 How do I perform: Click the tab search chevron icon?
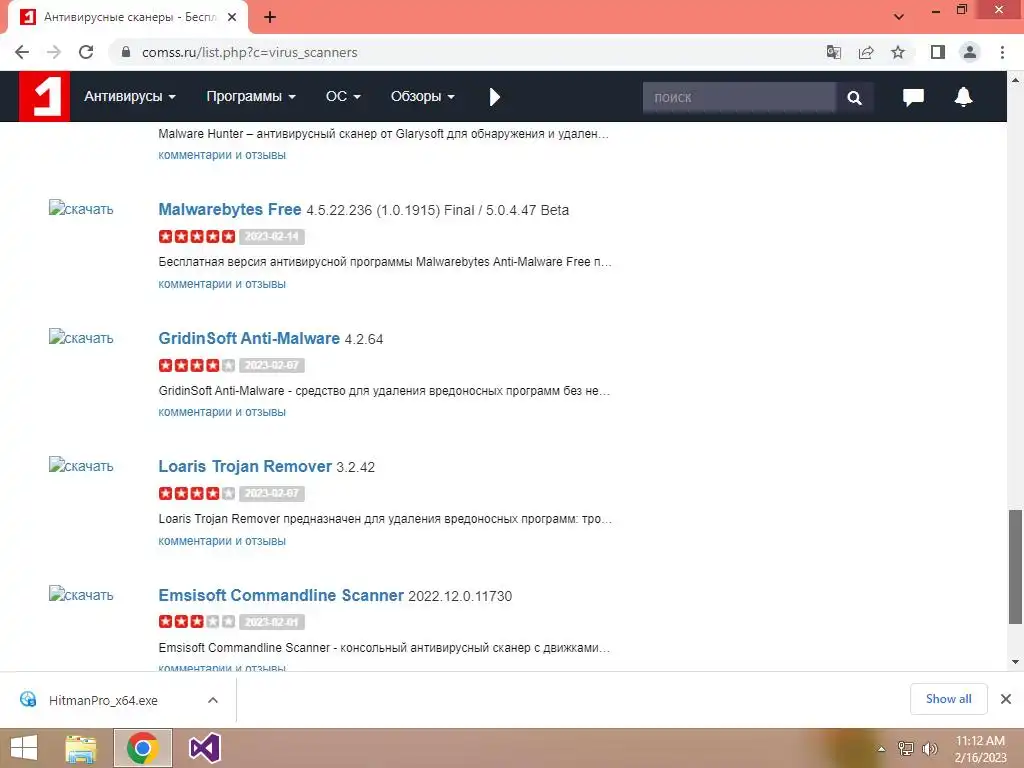tap(899, 17)
